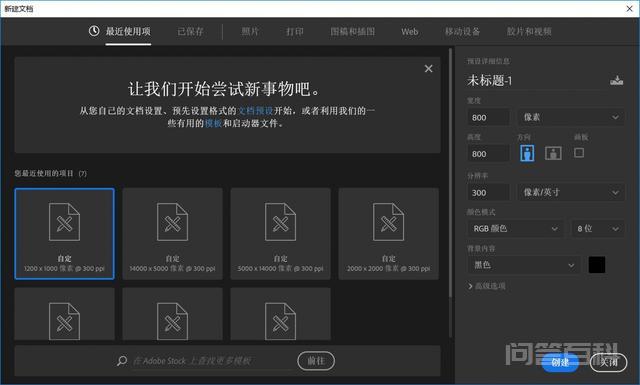Open the 黑色 background content dropdown
The width and height of the screenshot is (640, 385).
click(524, 265)
